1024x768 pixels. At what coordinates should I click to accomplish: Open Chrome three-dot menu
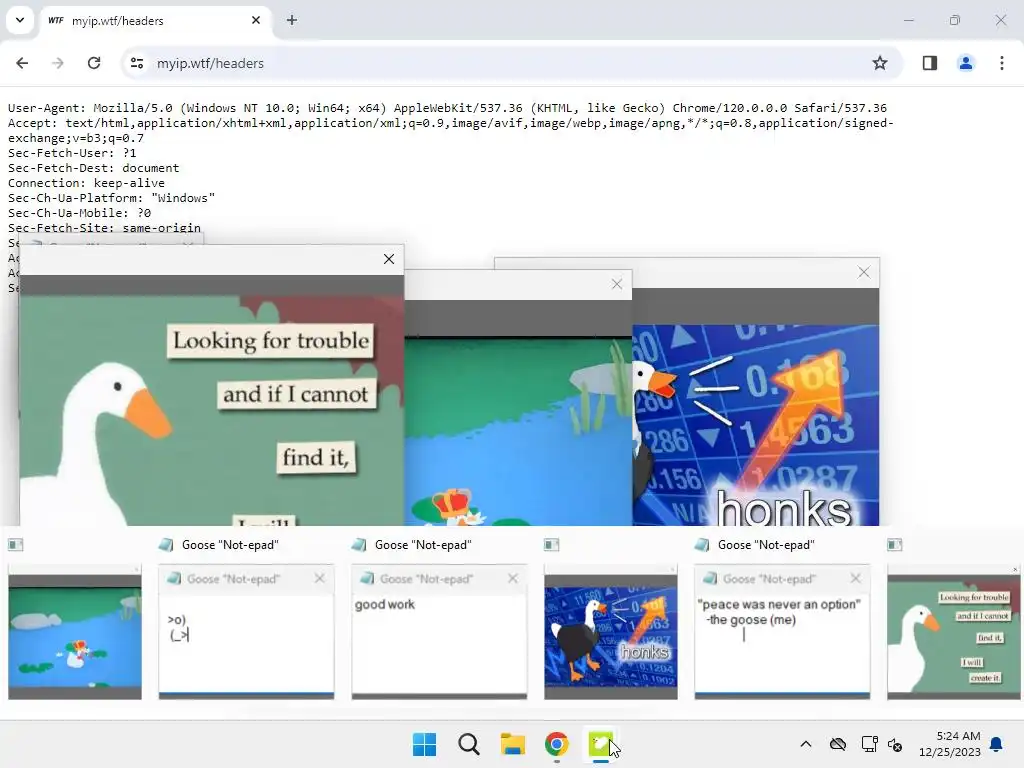click(1001, 63)
